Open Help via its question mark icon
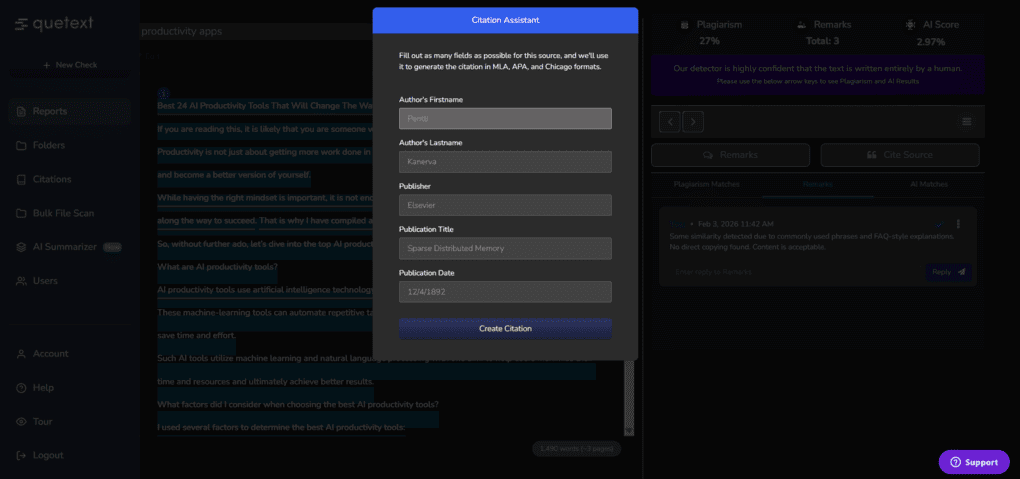The width and height of the screenshot is (1020, 479). coord(21,388)
